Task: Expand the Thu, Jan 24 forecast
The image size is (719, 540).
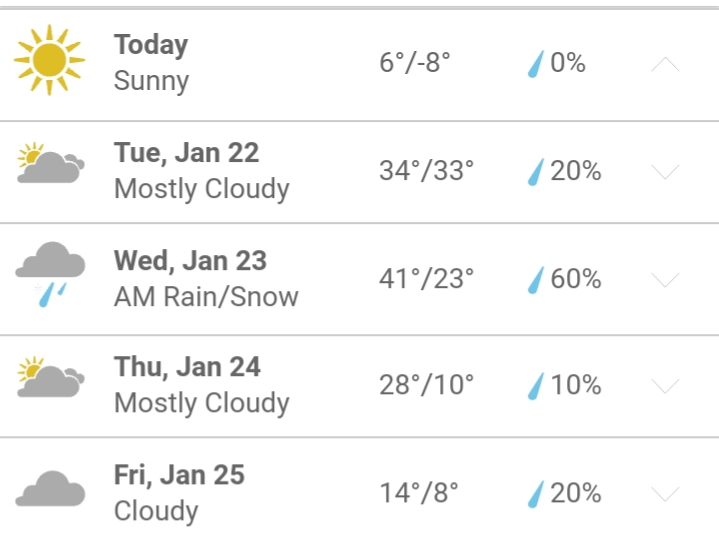Action: point(665,386)
